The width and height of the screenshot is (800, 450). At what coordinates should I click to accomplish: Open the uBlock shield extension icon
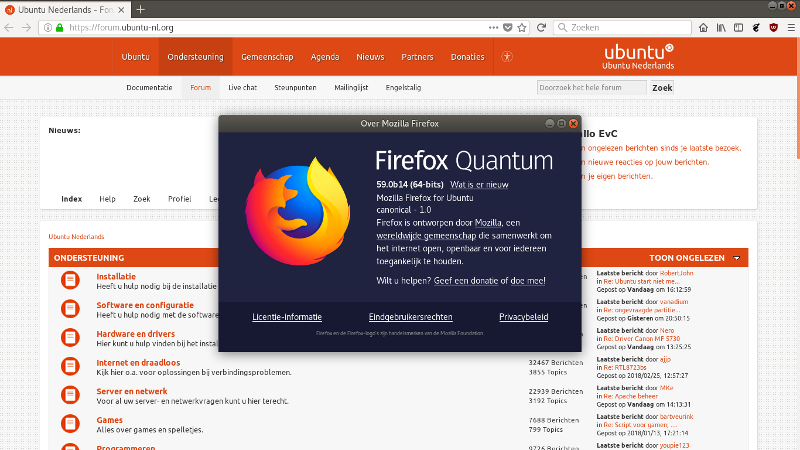point(773,28)
